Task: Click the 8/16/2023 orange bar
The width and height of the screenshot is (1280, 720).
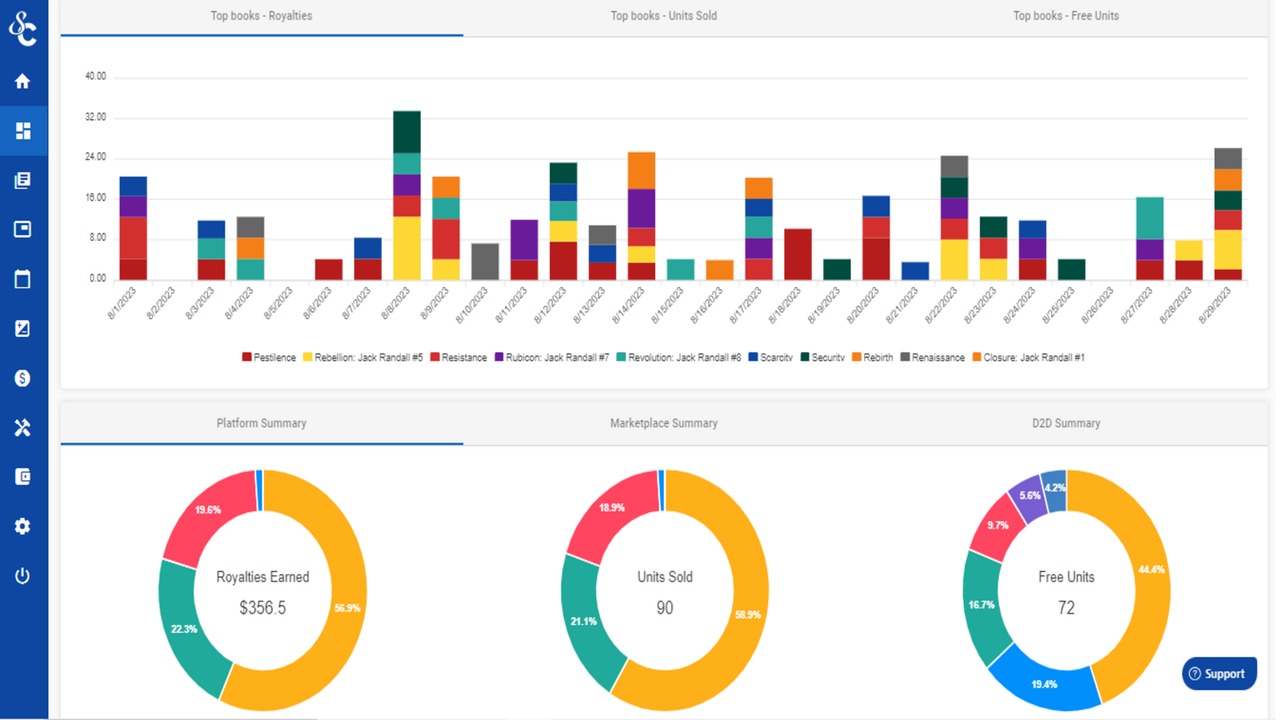Action: (720, 269)
